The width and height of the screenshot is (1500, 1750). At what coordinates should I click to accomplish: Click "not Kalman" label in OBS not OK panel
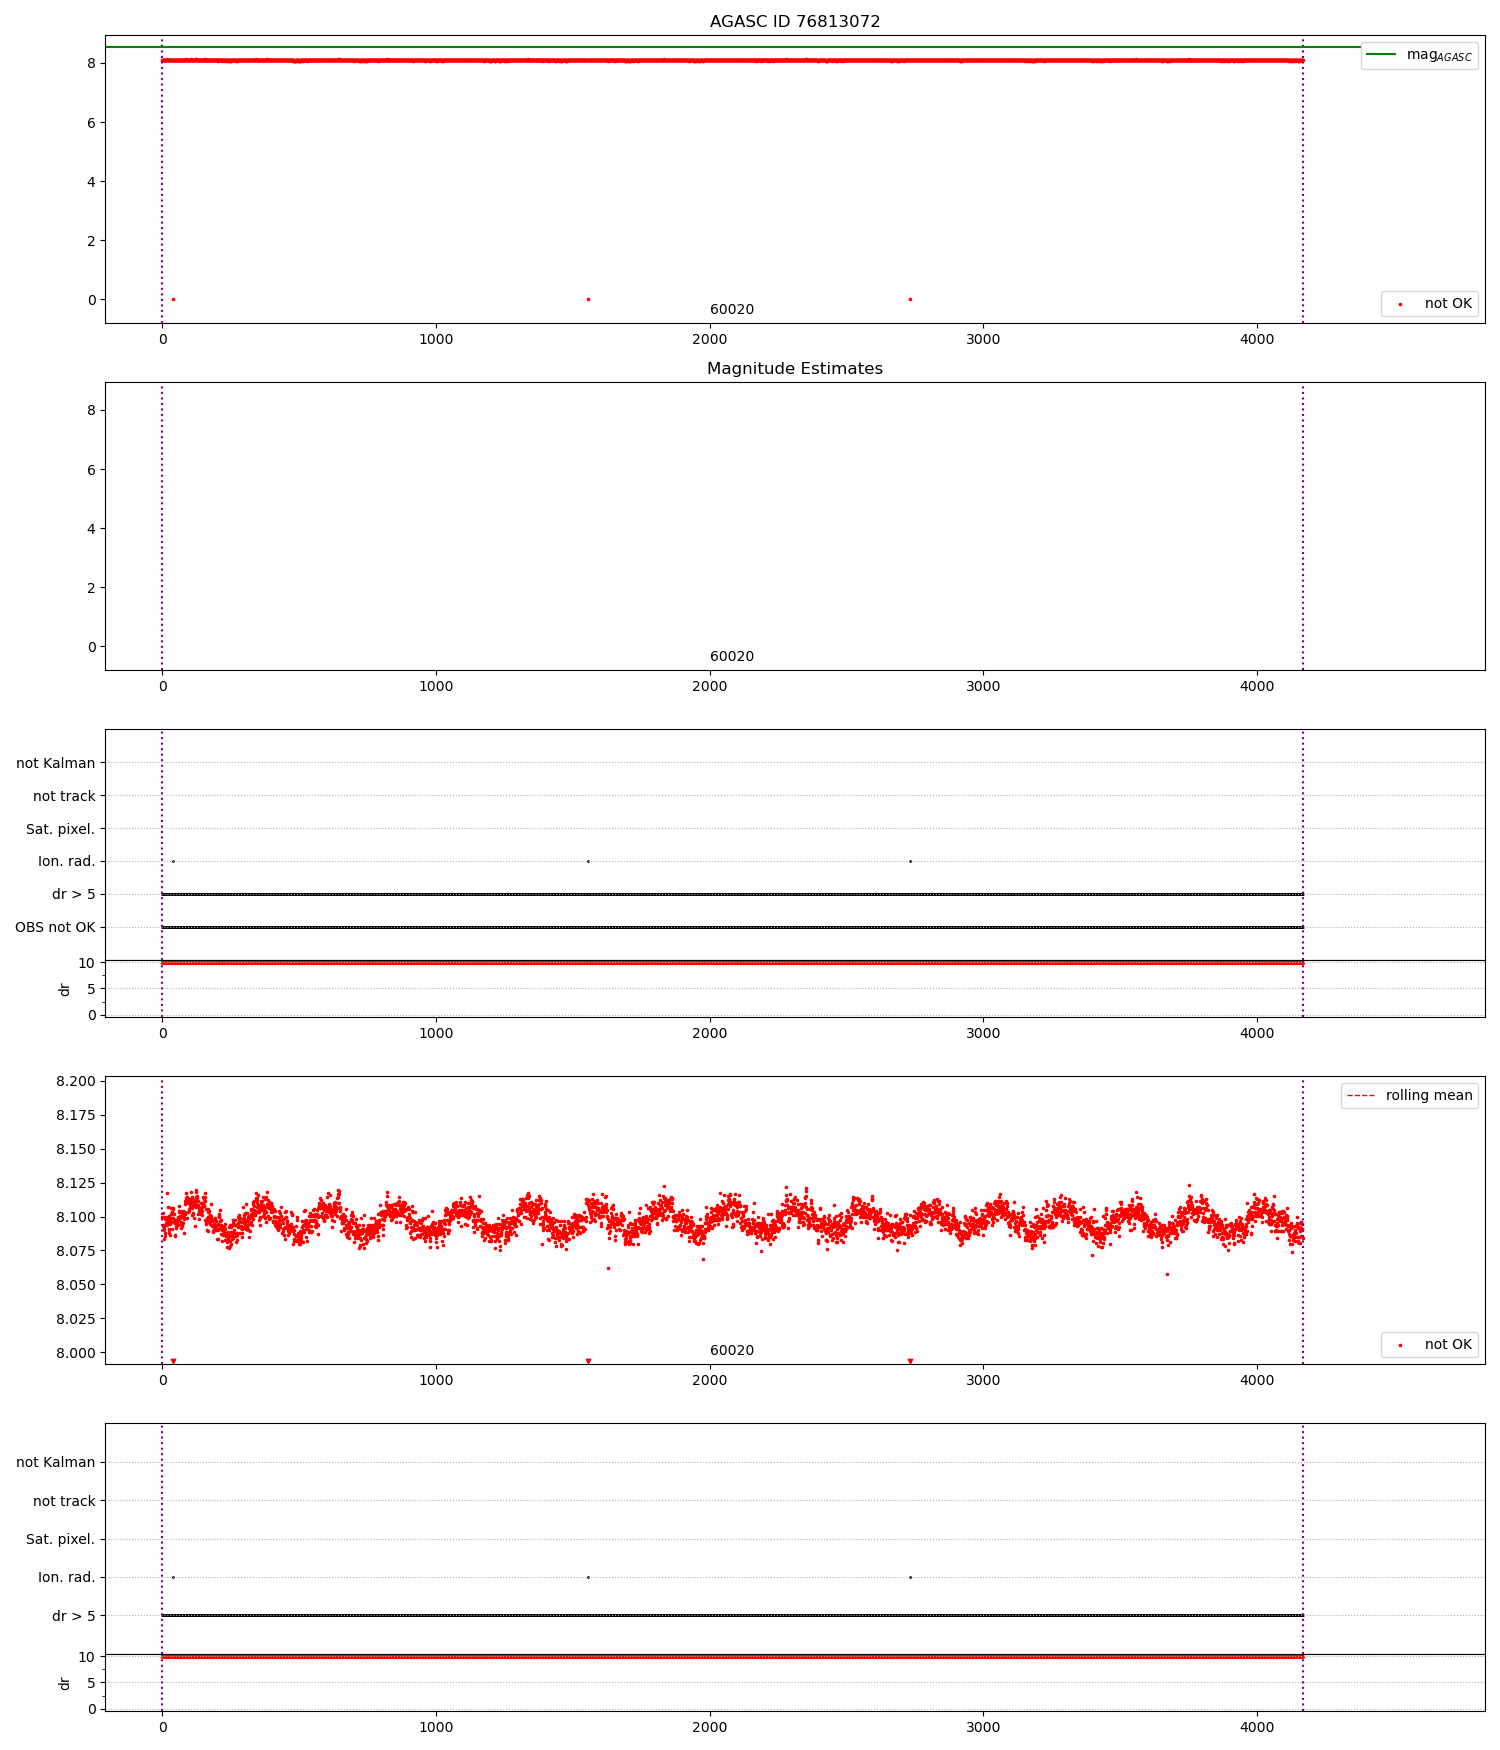[x=56, y=763]
